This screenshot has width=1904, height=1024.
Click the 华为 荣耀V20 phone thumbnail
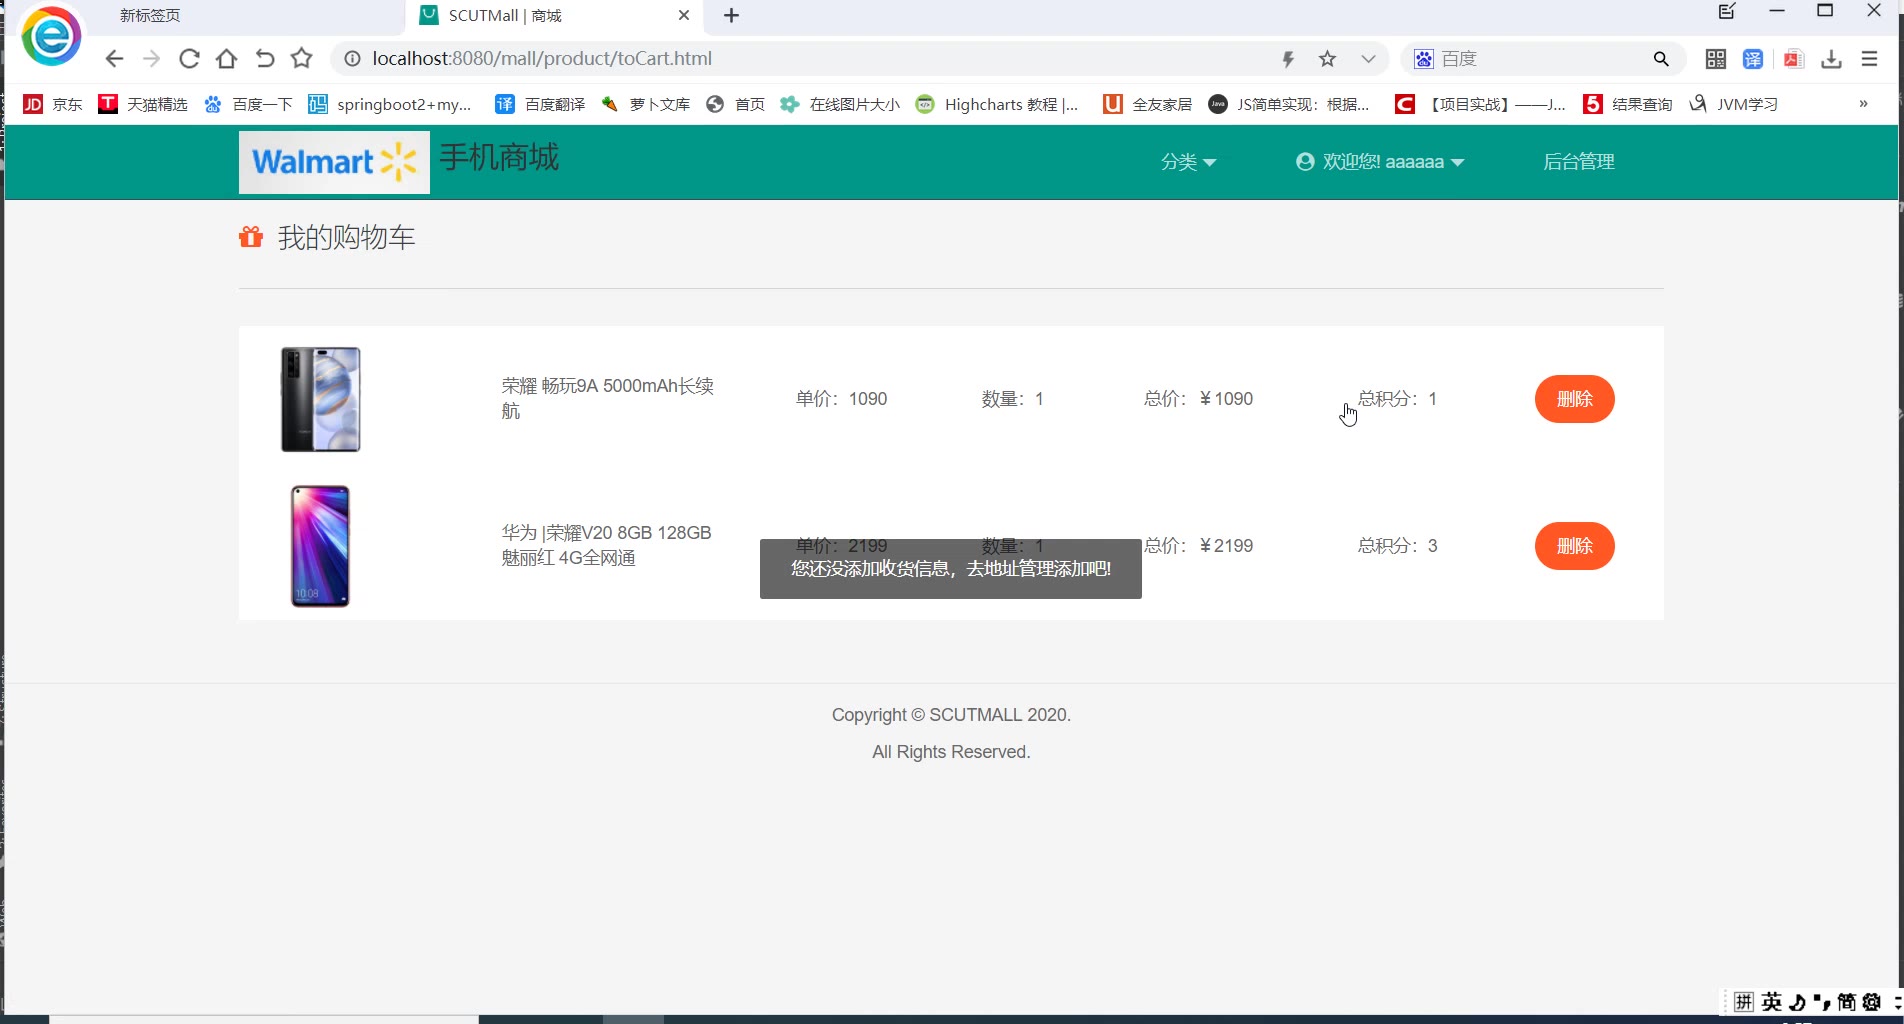[320, 546]
